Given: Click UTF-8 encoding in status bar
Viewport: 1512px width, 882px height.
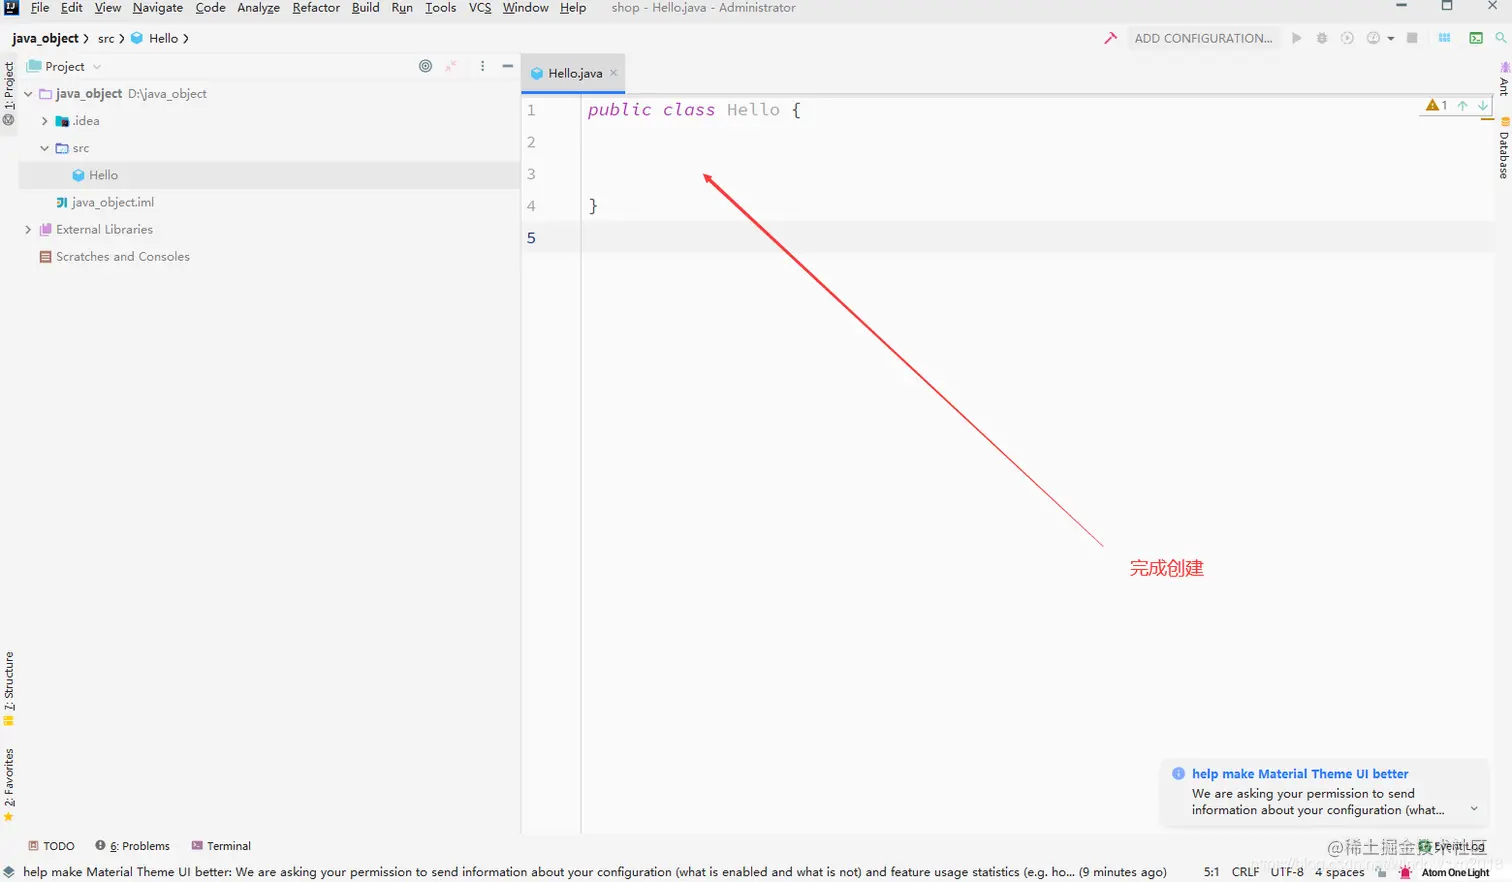Looking at the screenshot, I should click(1287, 872).
